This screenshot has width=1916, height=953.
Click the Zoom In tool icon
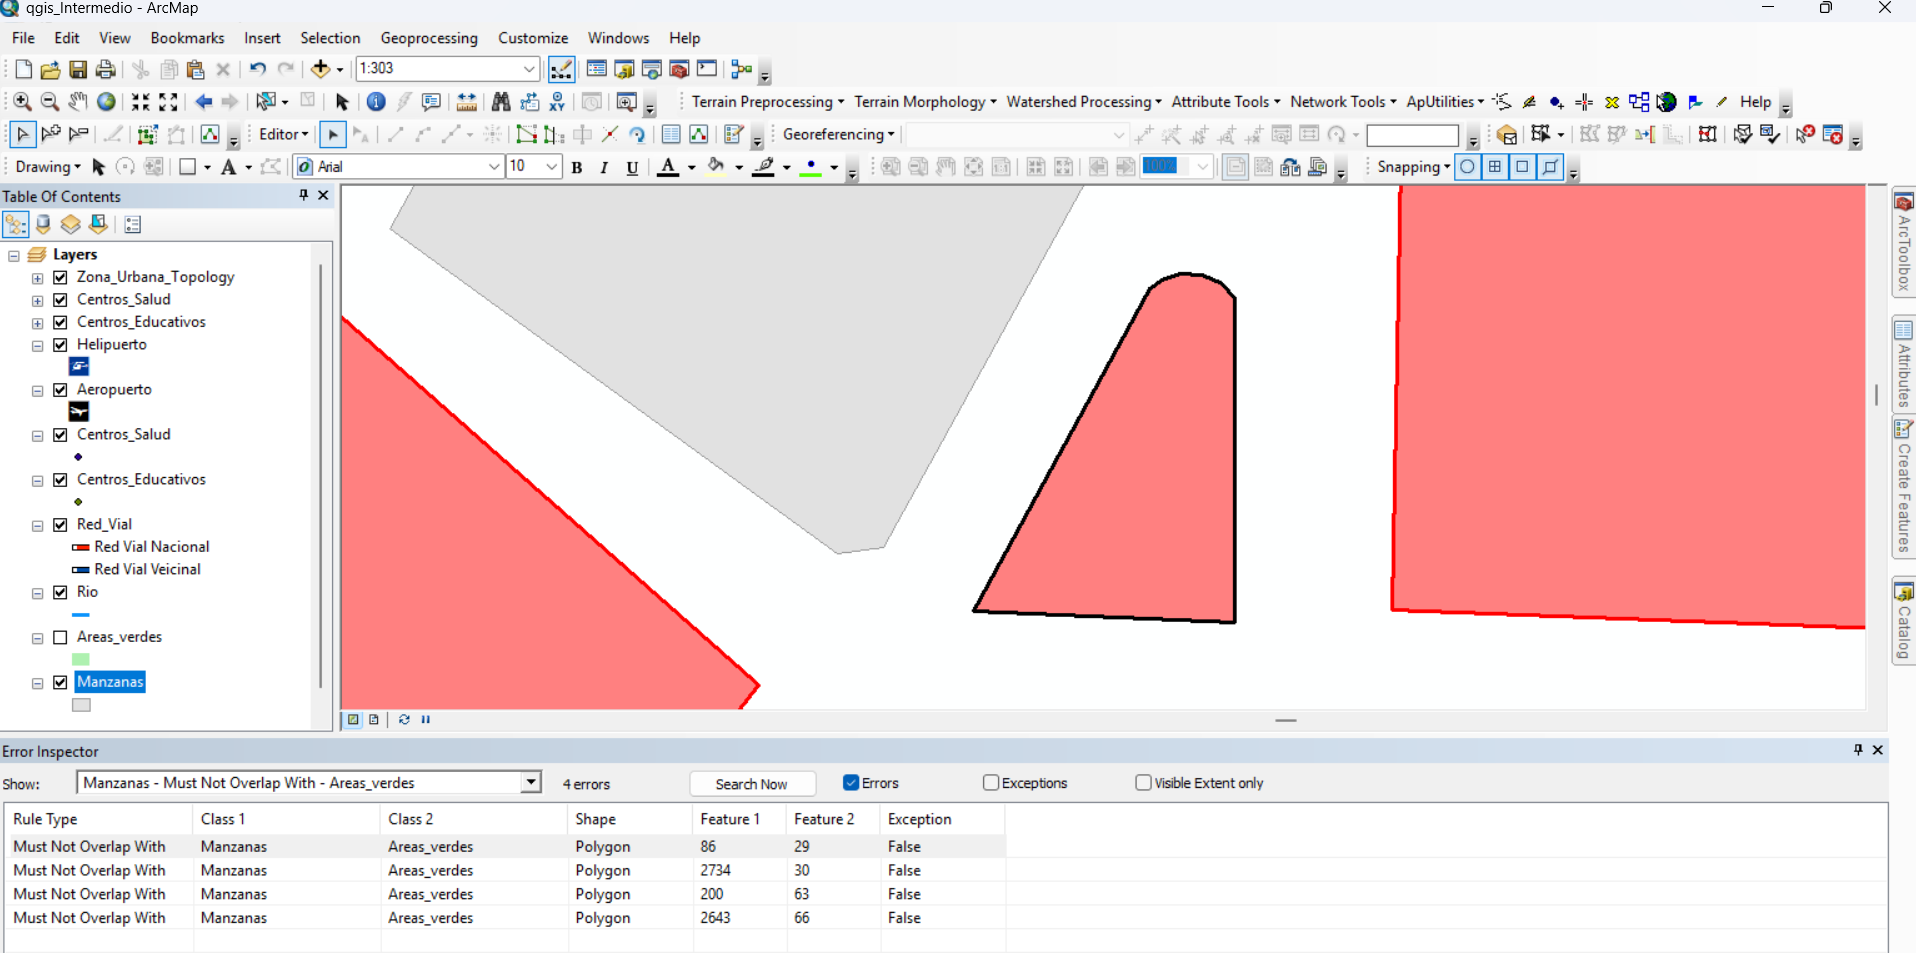22,102
